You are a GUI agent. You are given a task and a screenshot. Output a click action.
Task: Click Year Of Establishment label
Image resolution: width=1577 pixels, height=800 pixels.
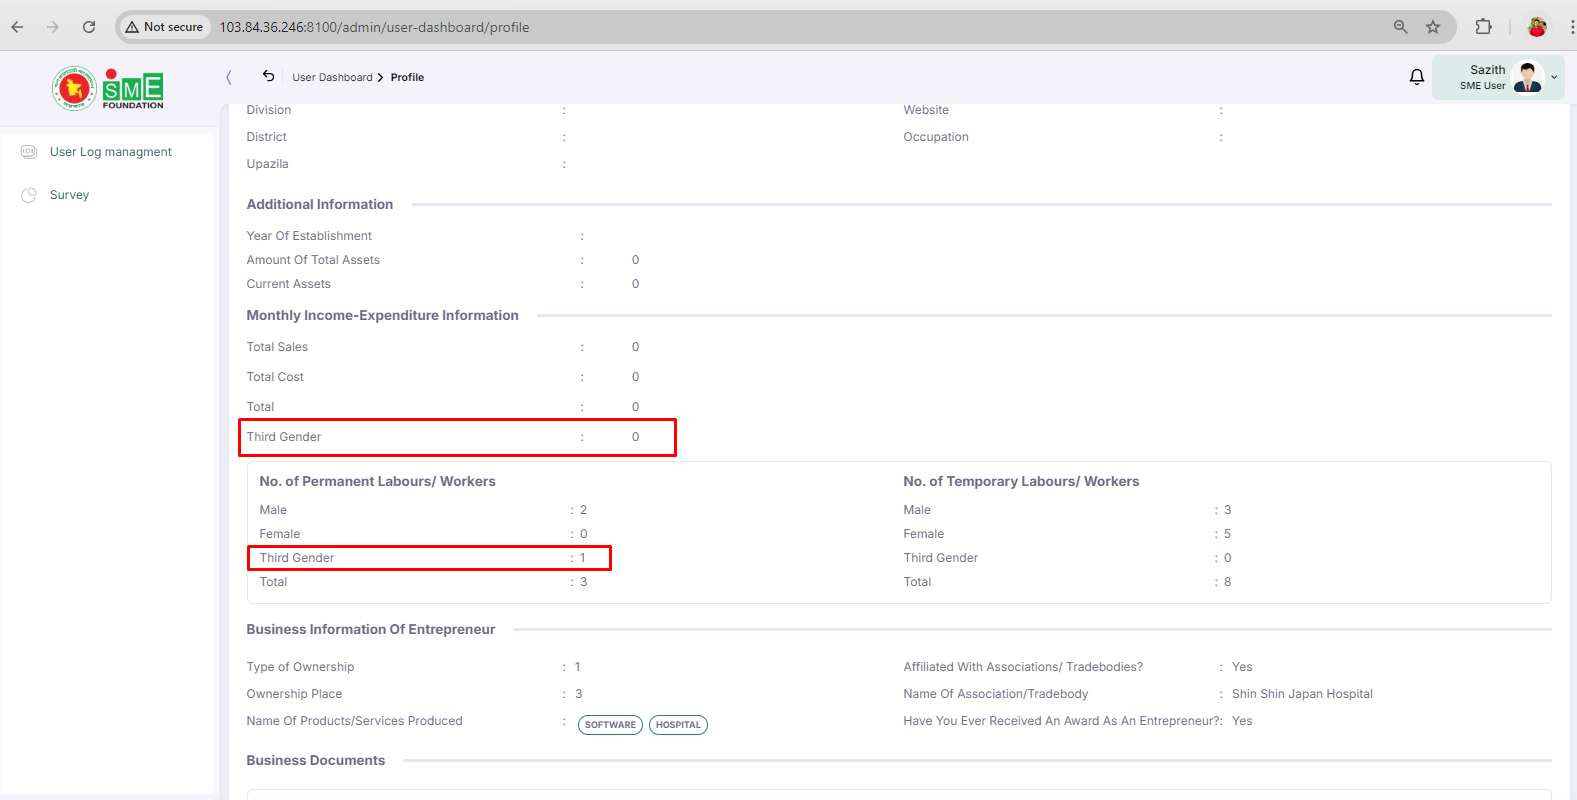[309, 236]
